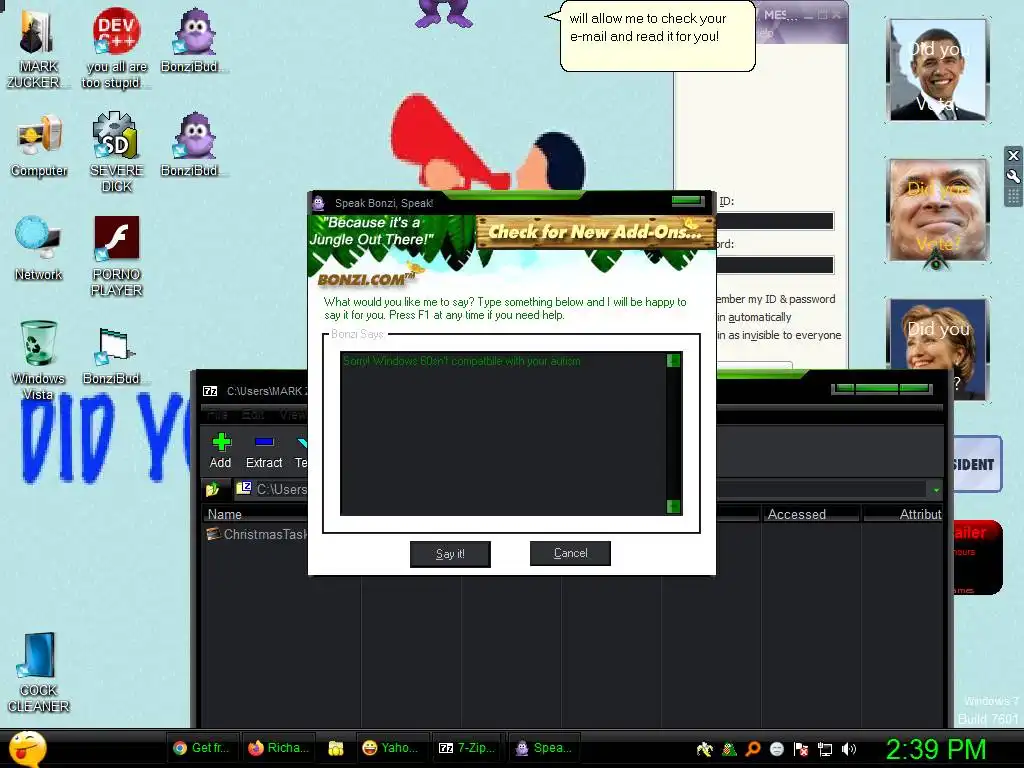This screenshot has height=768, width=1024.
Task: Click Bonzi's e-mail speech bubble
Action: tap(656, 36)
